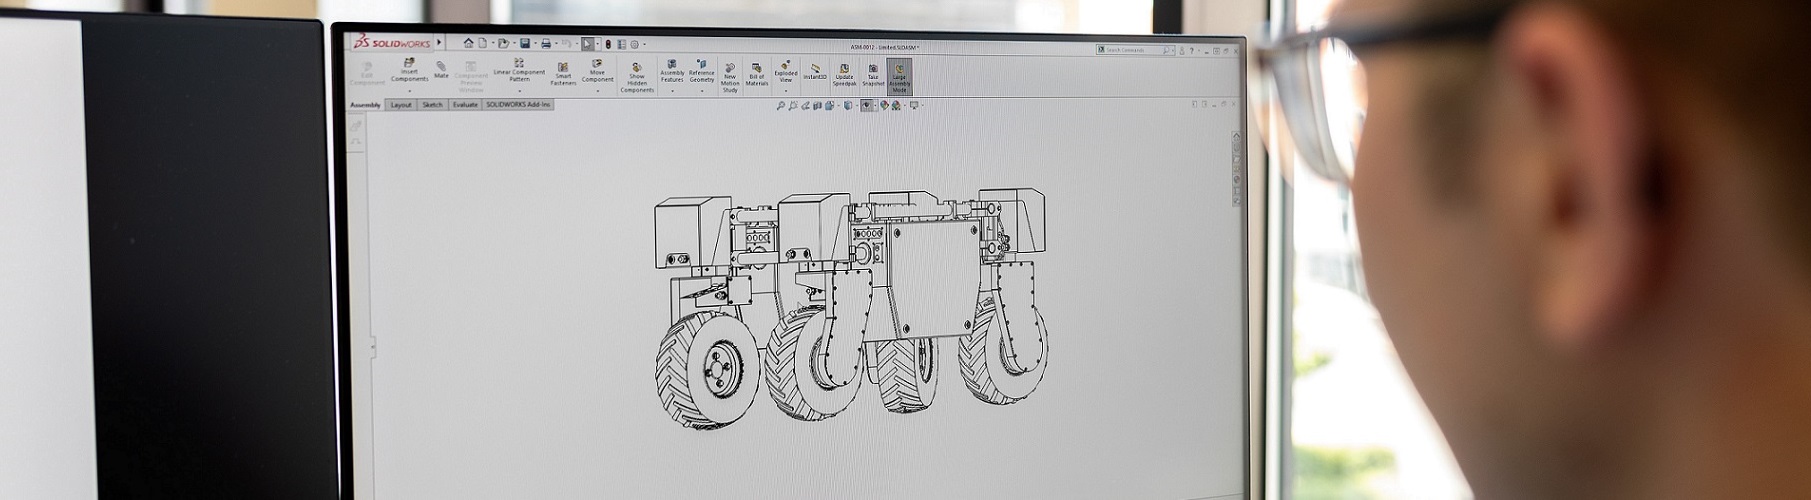Click the Edit Appearance color sphere icon
1811x500 pixels.
click(884, 106)
